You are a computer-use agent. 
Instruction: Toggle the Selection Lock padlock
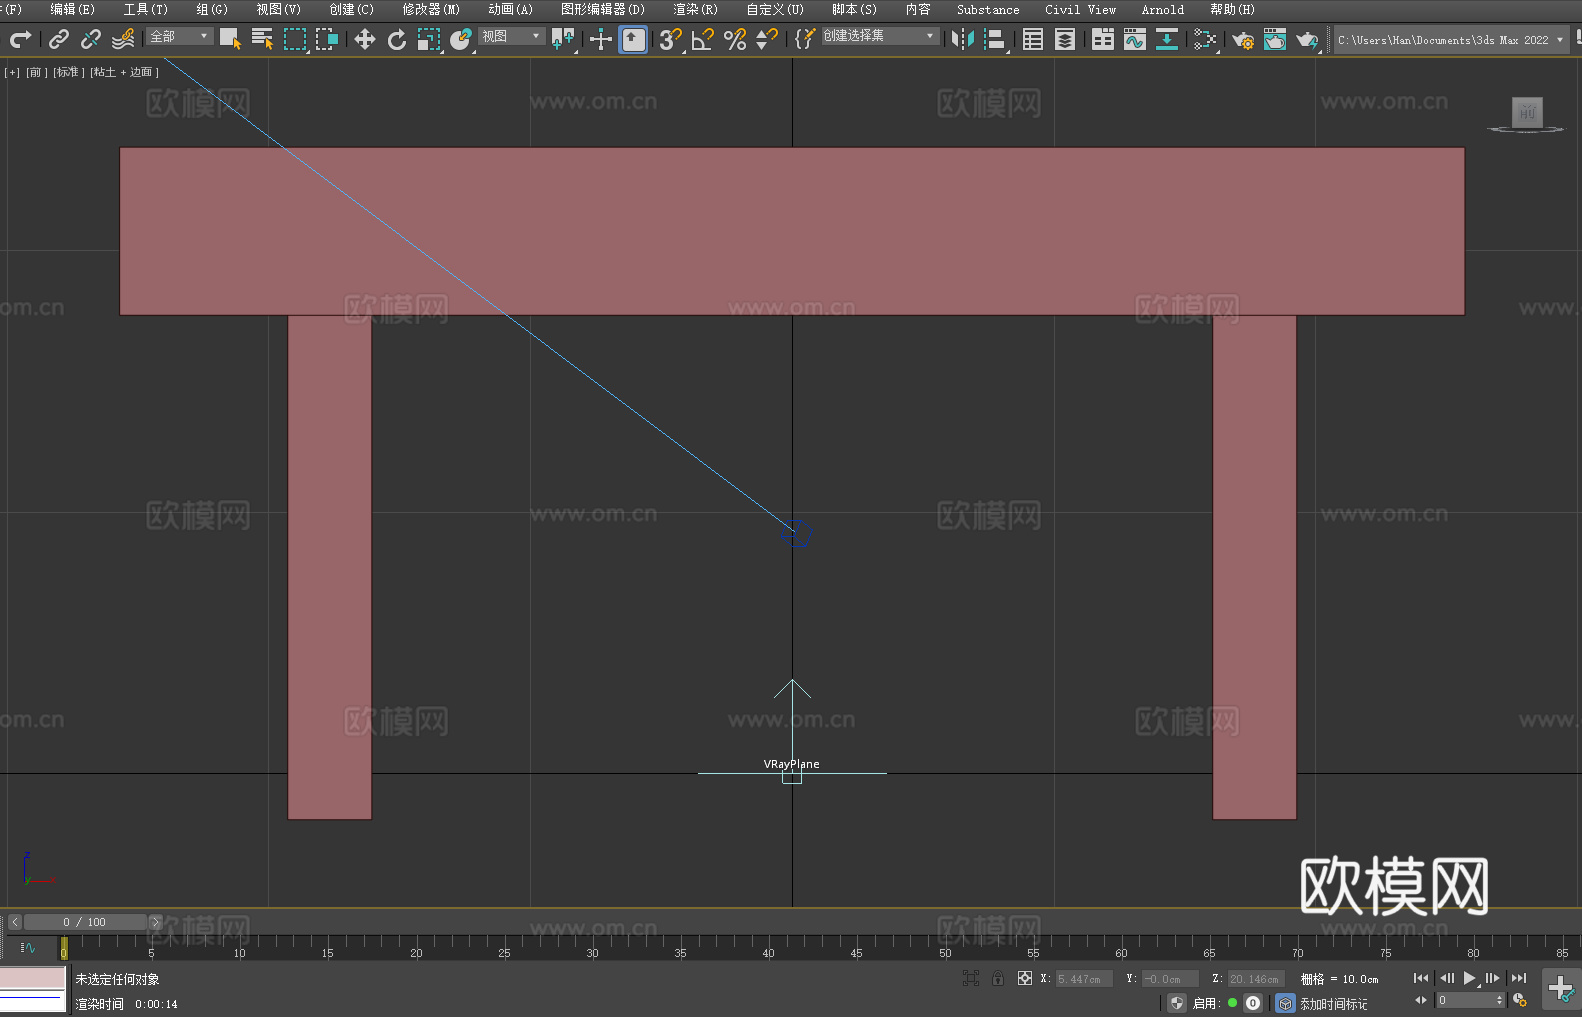pyautogui.click(x=998, y=978)
